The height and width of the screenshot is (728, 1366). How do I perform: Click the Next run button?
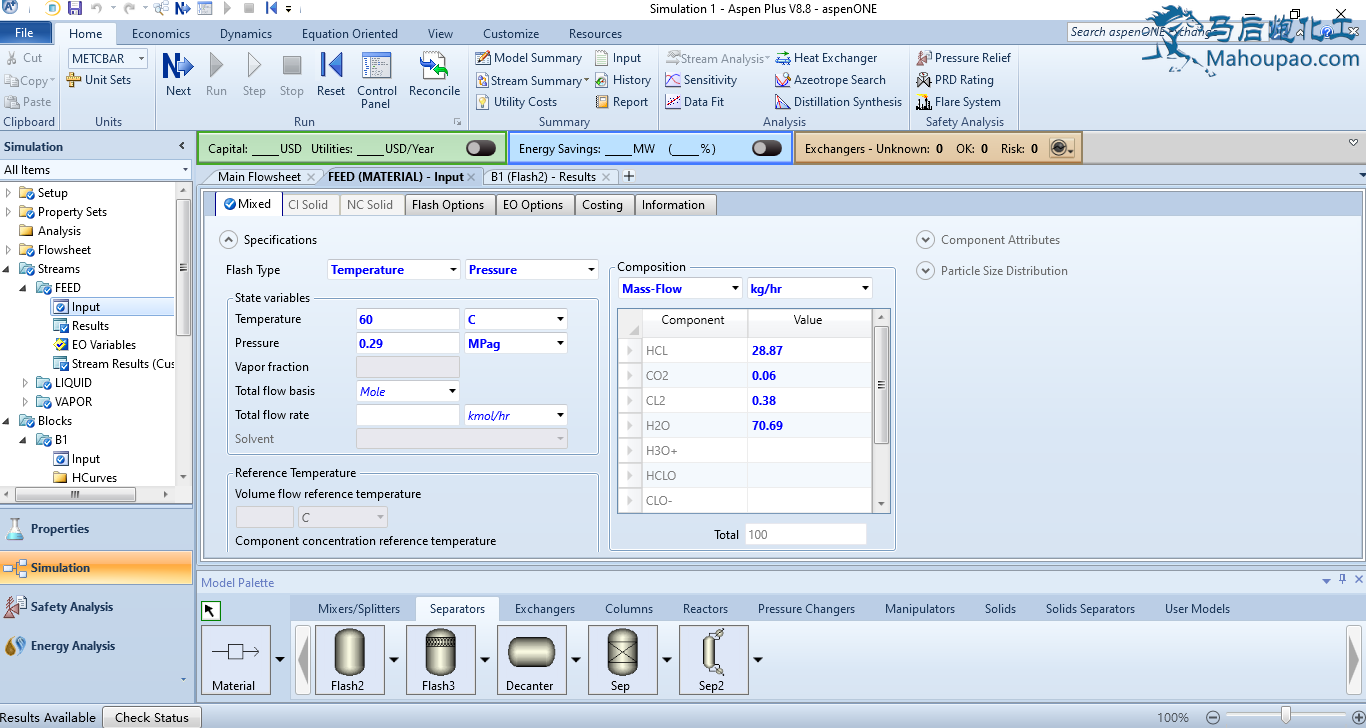click(x=178, y=75)
